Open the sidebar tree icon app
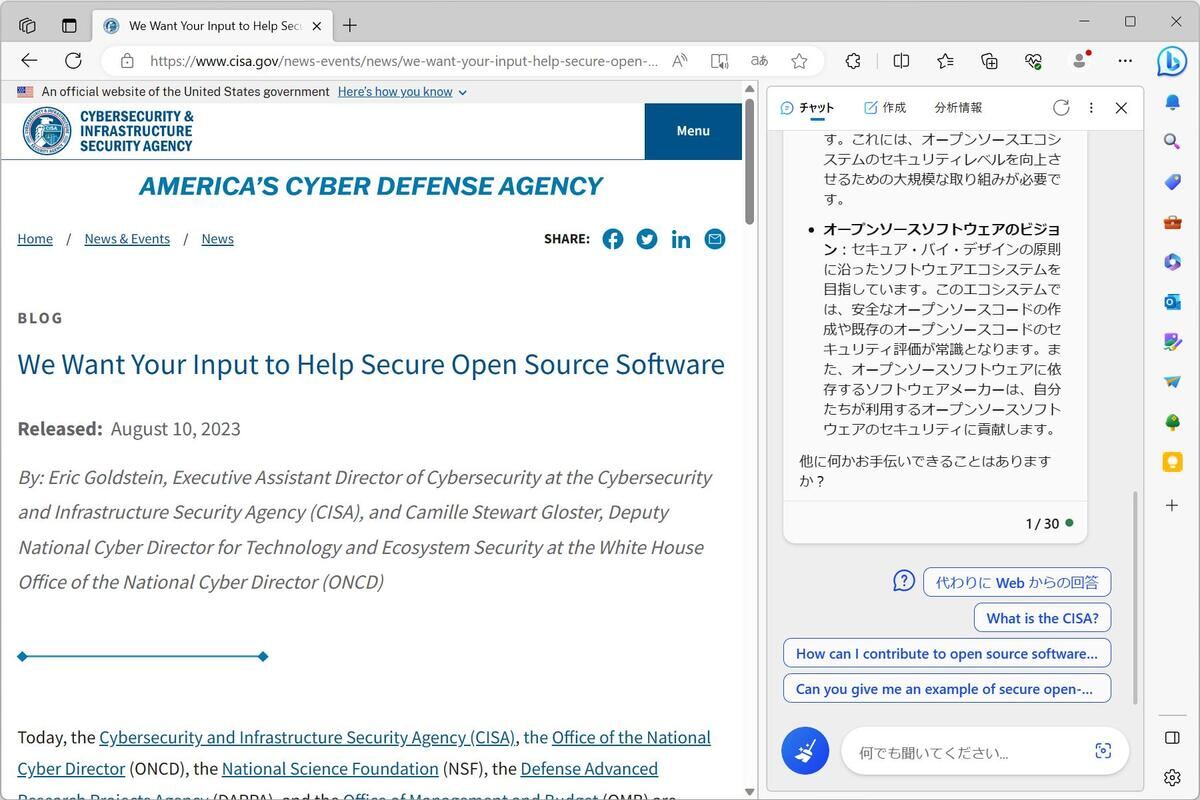This screenshot has width=1200, height=800. tap(1173, 422)
